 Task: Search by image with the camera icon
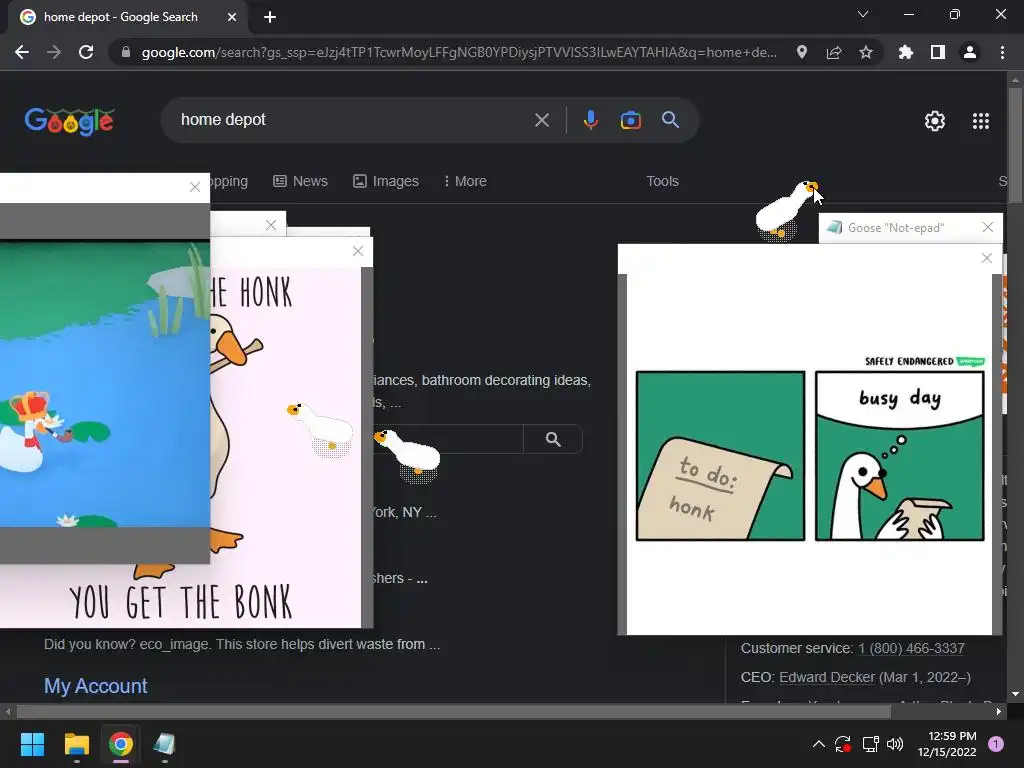[x=630, y=120]
